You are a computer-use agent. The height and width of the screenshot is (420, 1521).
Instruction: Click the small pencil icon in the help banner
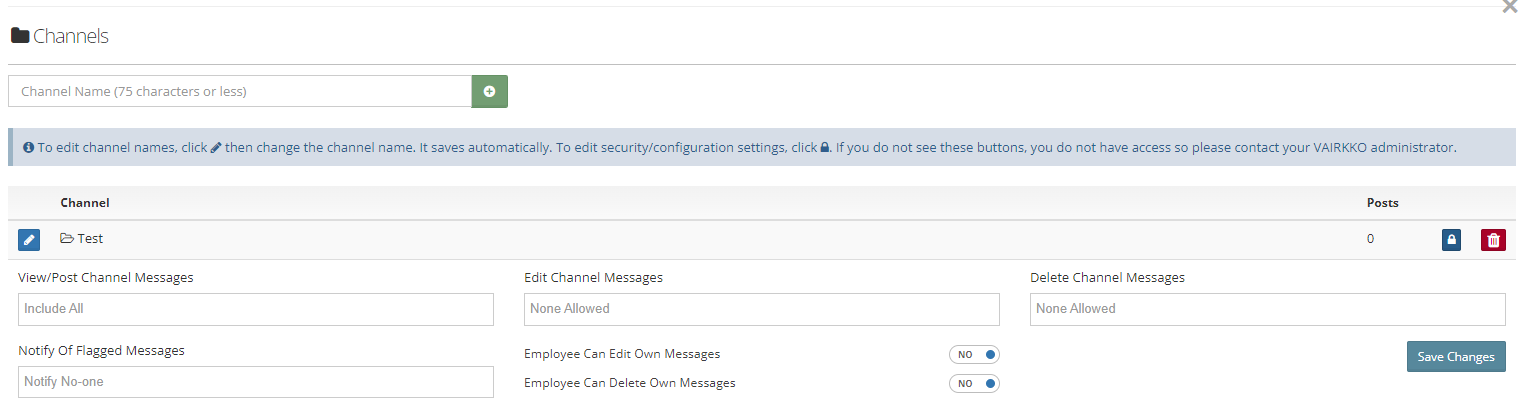(x=216, y=147)
